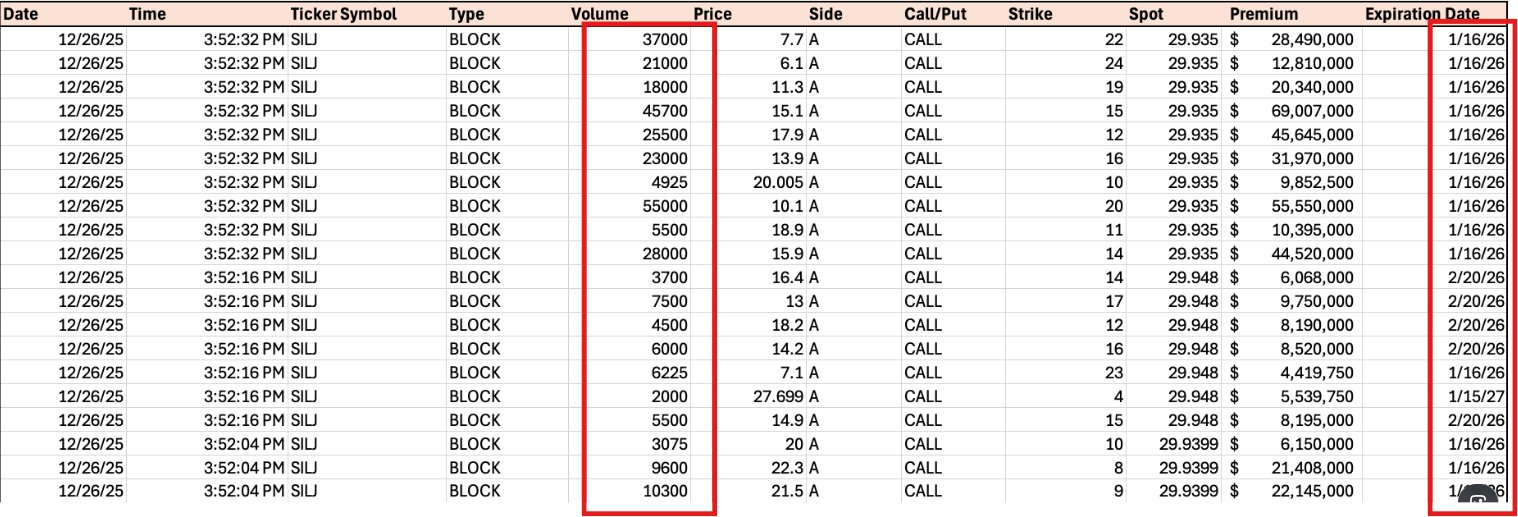Select the premium cell 55,550,000
Viewport: 1518px width, 517px height.
1313,206
